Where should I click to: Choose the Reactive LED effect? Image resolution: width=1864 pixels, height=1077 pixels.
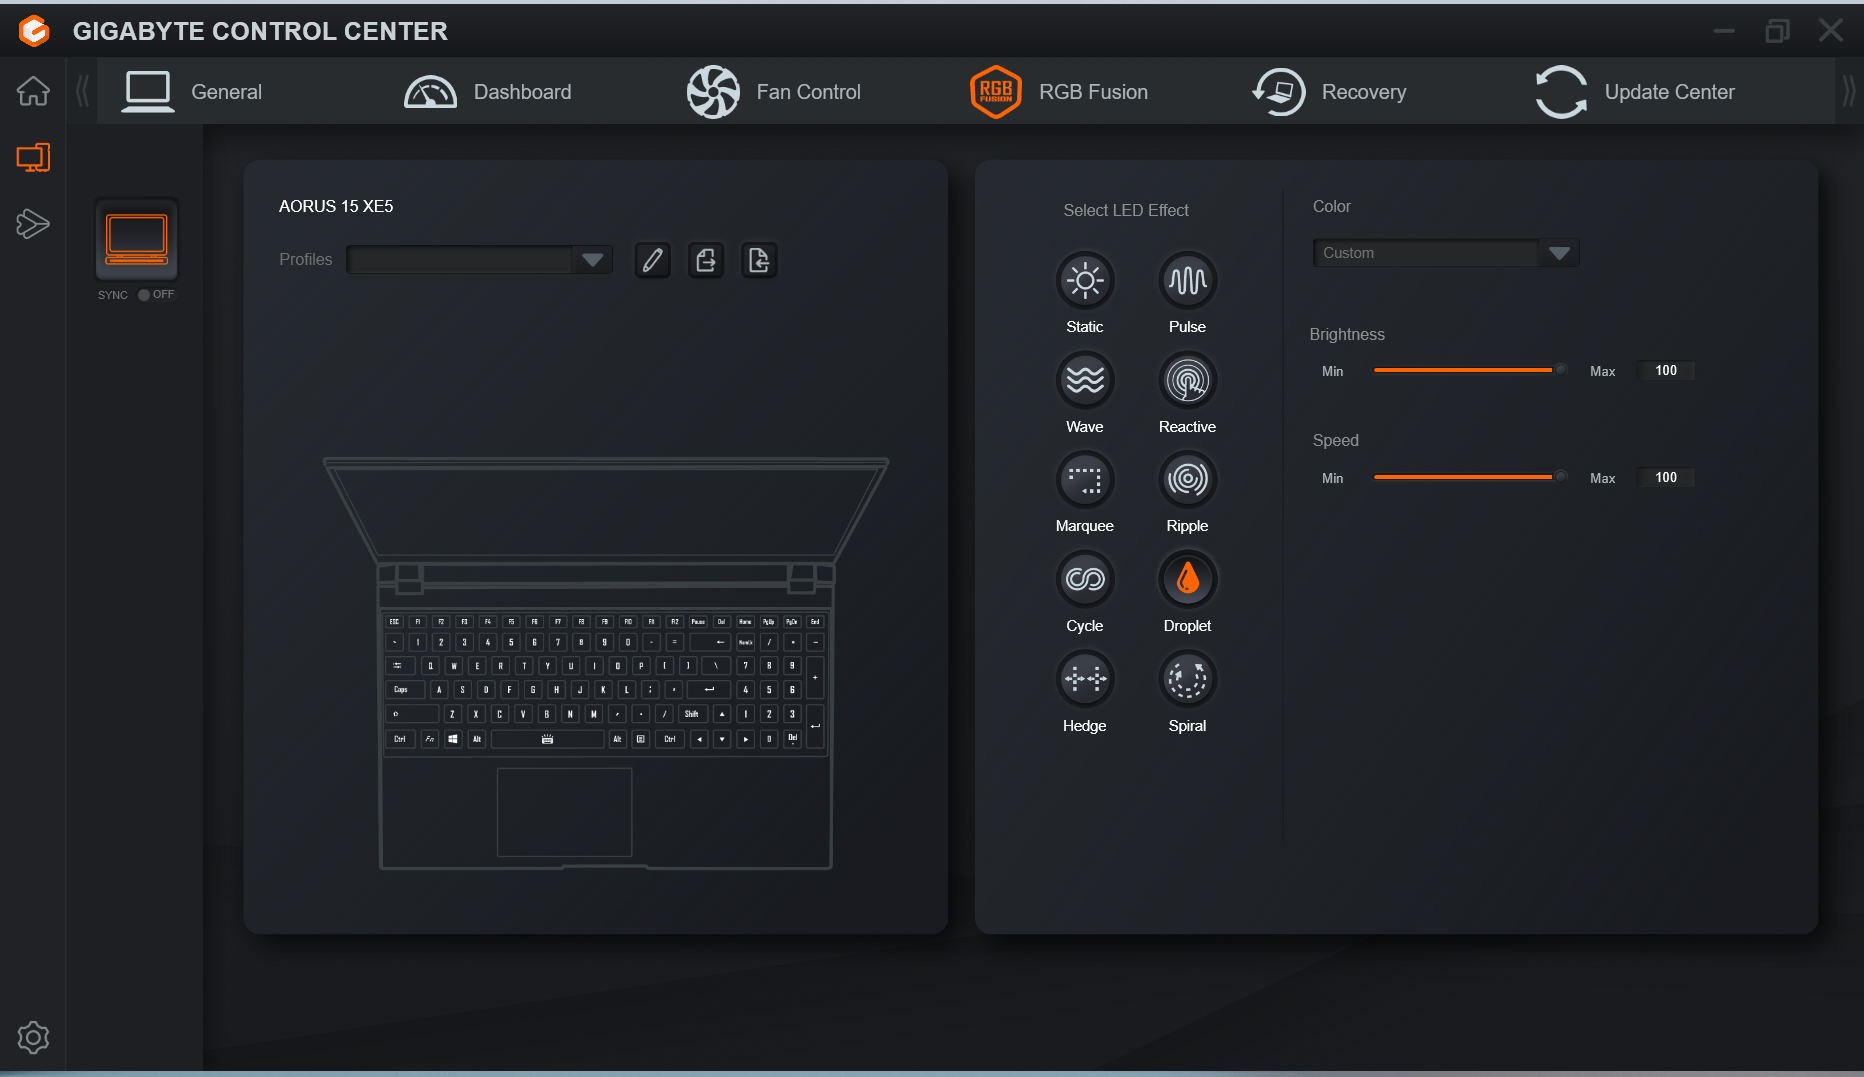pyautogui.click(x=1187, y=380)
